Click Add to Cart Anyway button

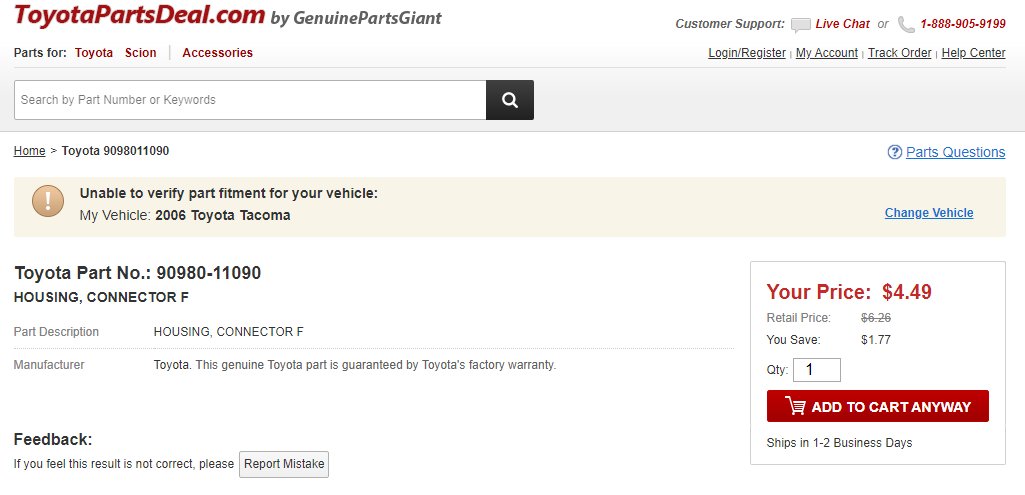click(x=877, y=406)
